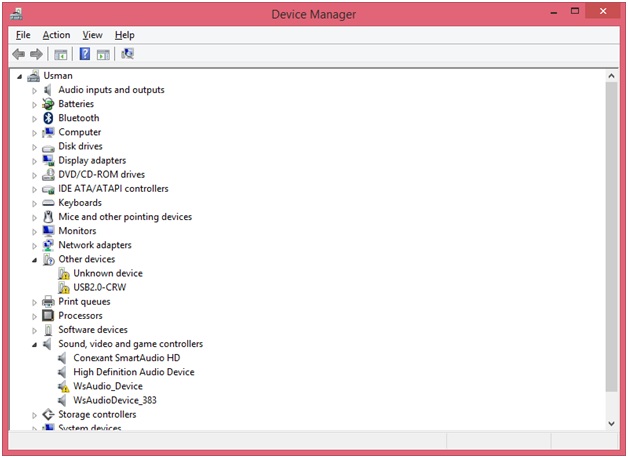Expand the Monitors category arrow
628x458 pixels.
pos(34,232)
